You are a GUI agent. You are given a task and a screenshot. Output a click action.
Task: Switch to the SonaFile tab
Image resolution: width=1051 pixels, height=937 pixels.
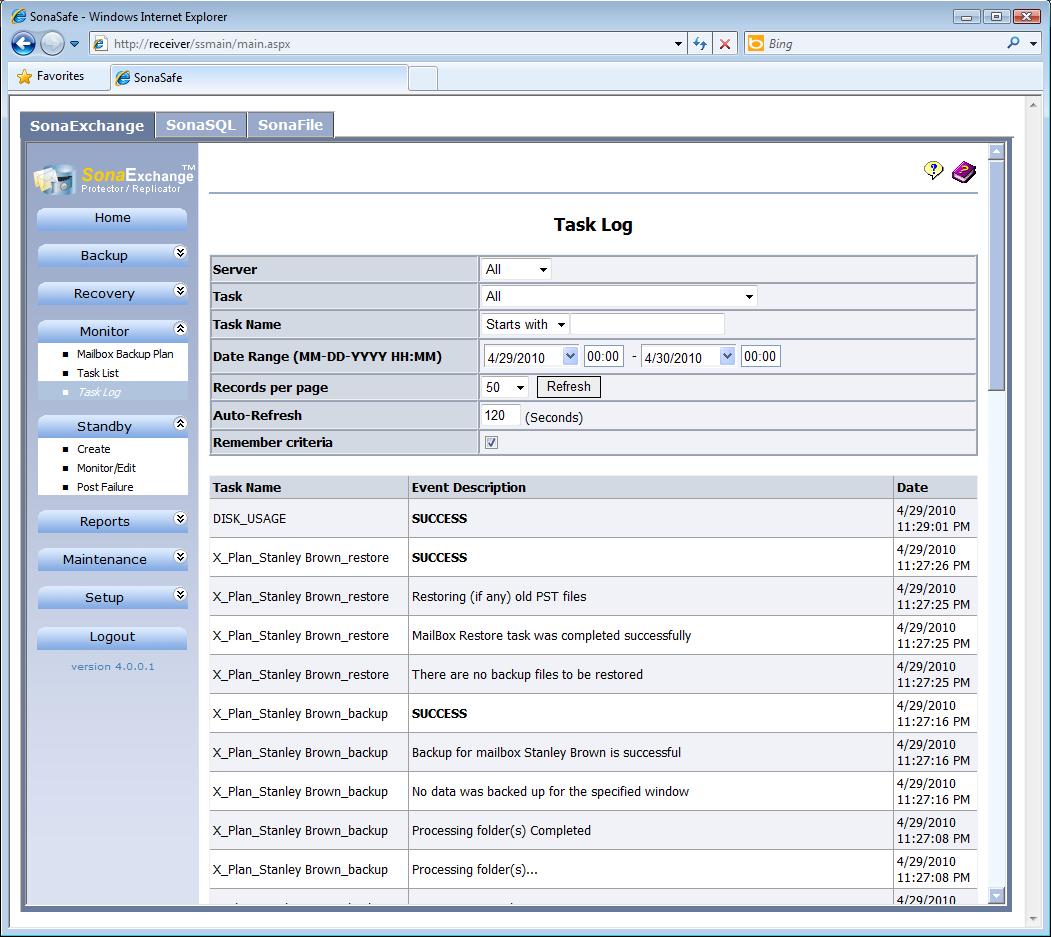pos(290,125)
